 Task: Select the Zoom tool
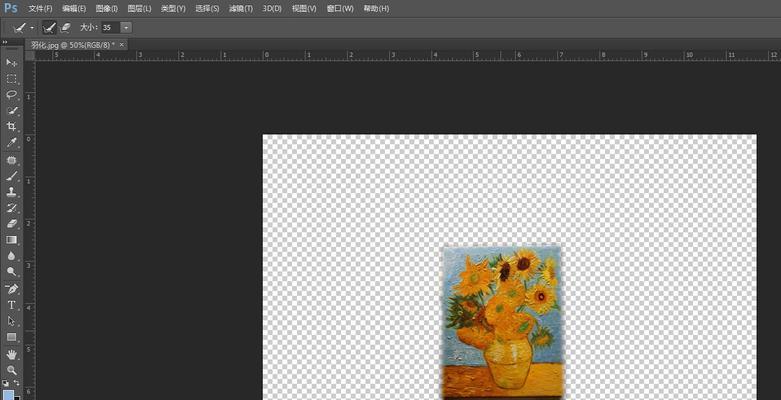click(11, 371)
